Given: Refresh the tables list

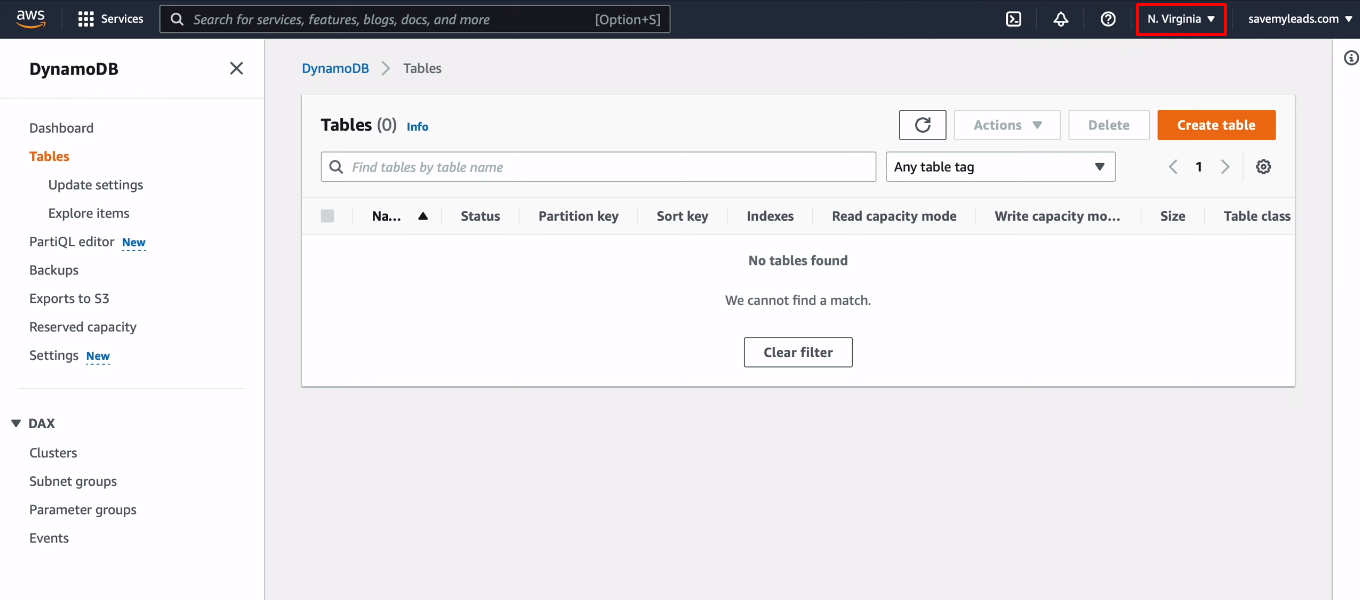Looking at the screenshot, I should tap(923, 125).
